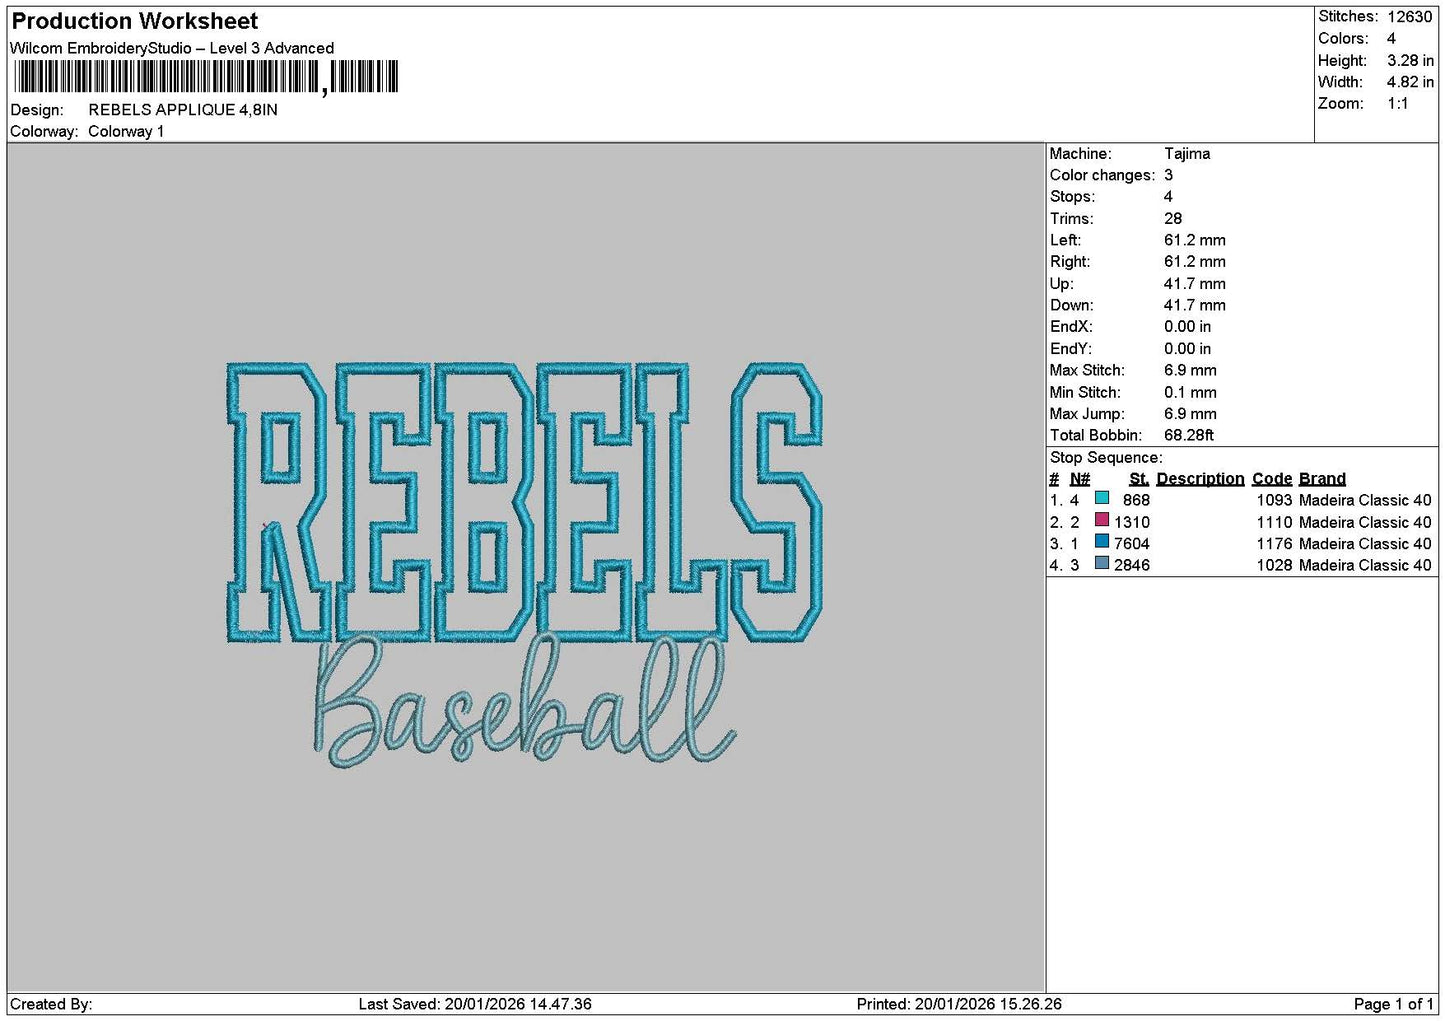
Task: Click thread code 1093
Action: pos(1275,500)
